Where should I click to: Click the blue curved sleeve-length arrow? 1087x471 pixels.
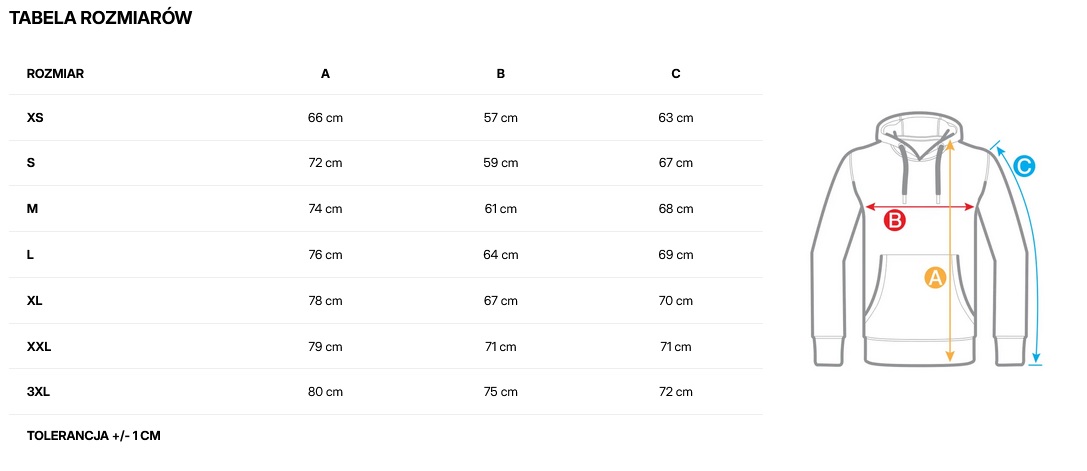click(x=1033, y=260)
